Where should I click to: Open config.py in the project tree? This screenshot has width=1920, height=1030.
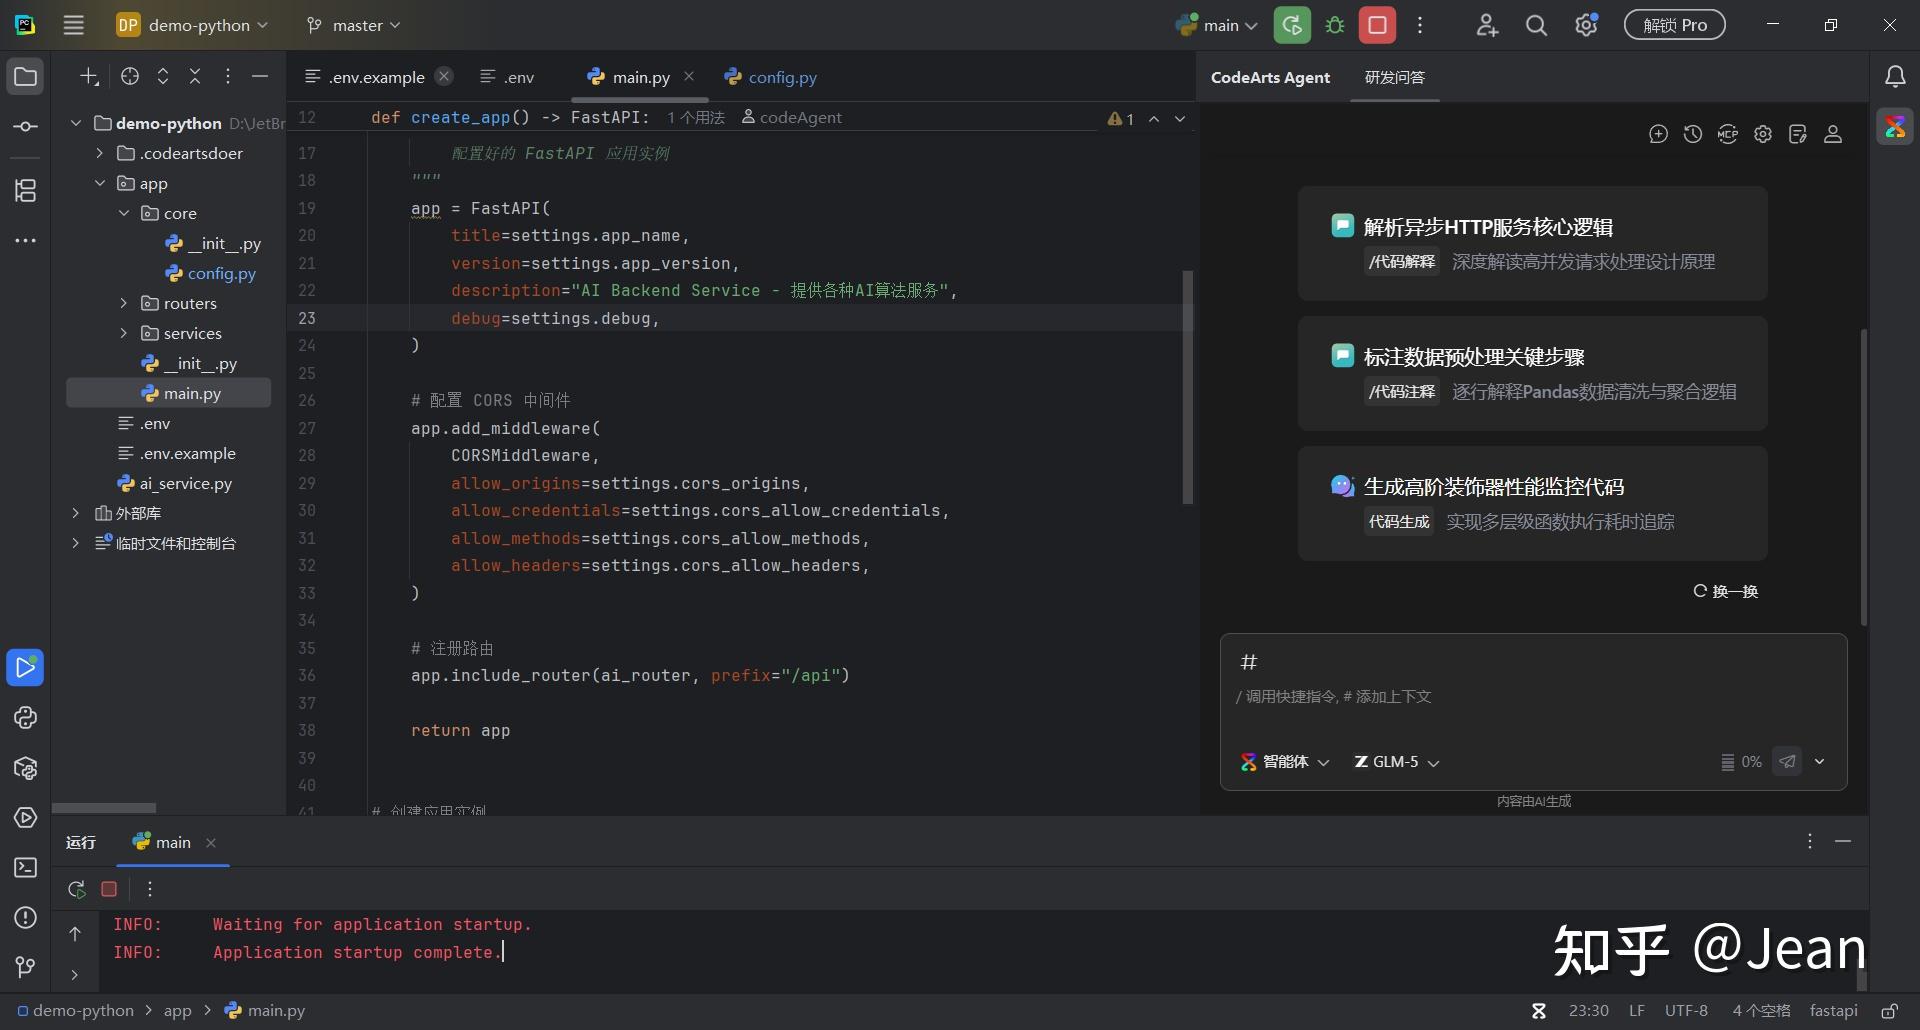[x=210, y=273]
